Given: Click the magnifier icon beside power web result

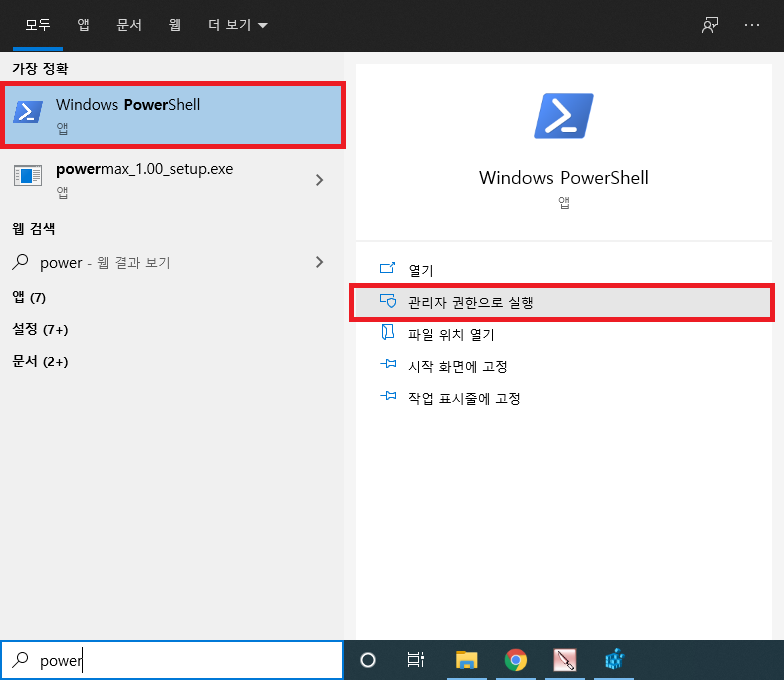Looking at the screenshot, I should [x=20, y=262].
